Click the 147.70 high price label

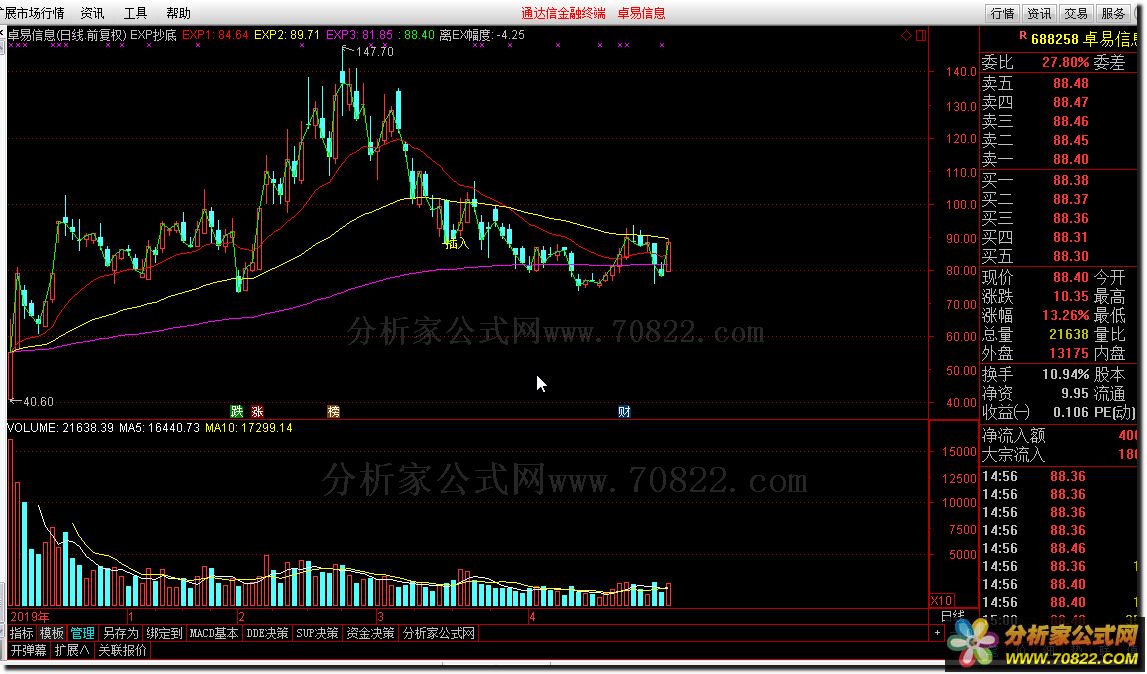[x=375, y=52]
